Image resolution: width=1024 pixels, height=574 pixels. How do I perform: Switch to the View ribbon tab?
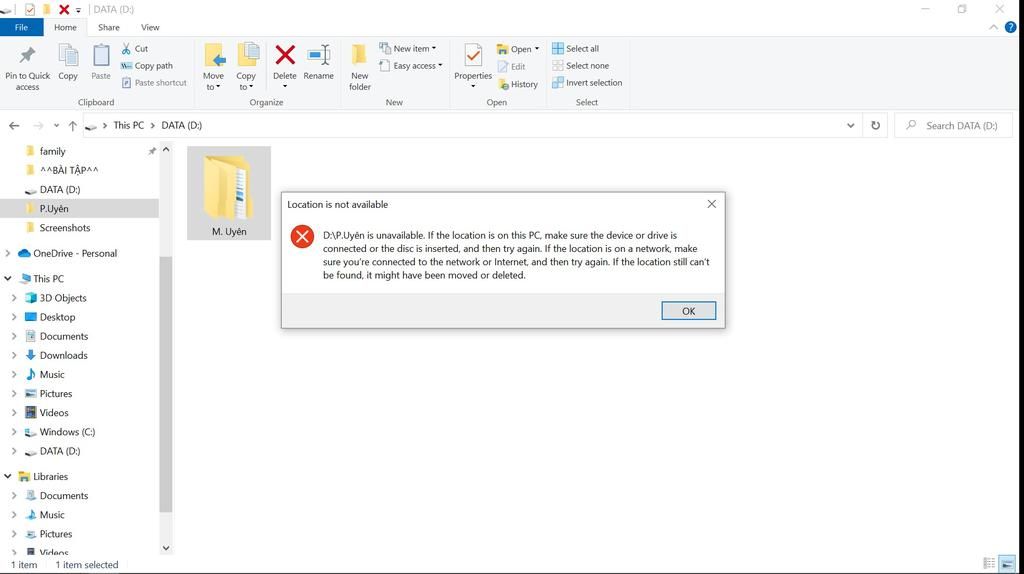[x=150, y=27]
